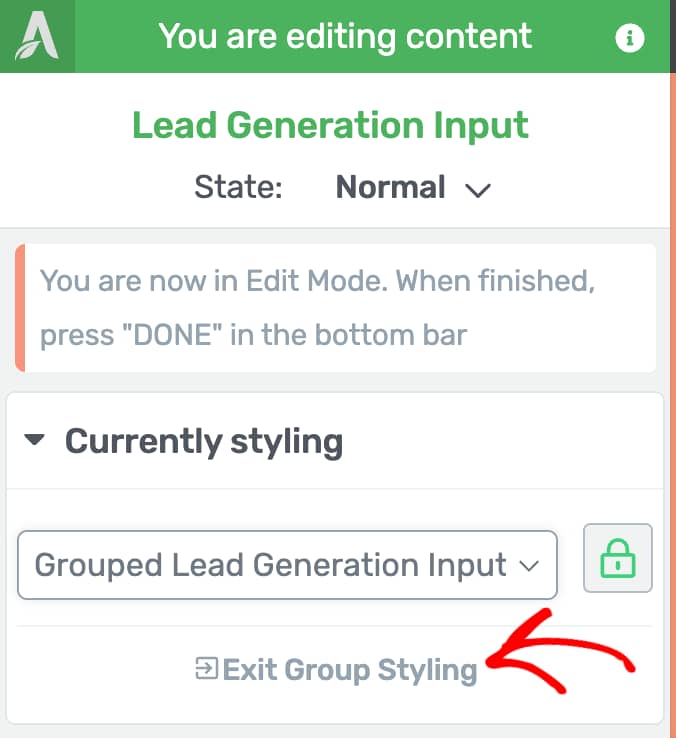Select the Lead Generation Input title

330,125
